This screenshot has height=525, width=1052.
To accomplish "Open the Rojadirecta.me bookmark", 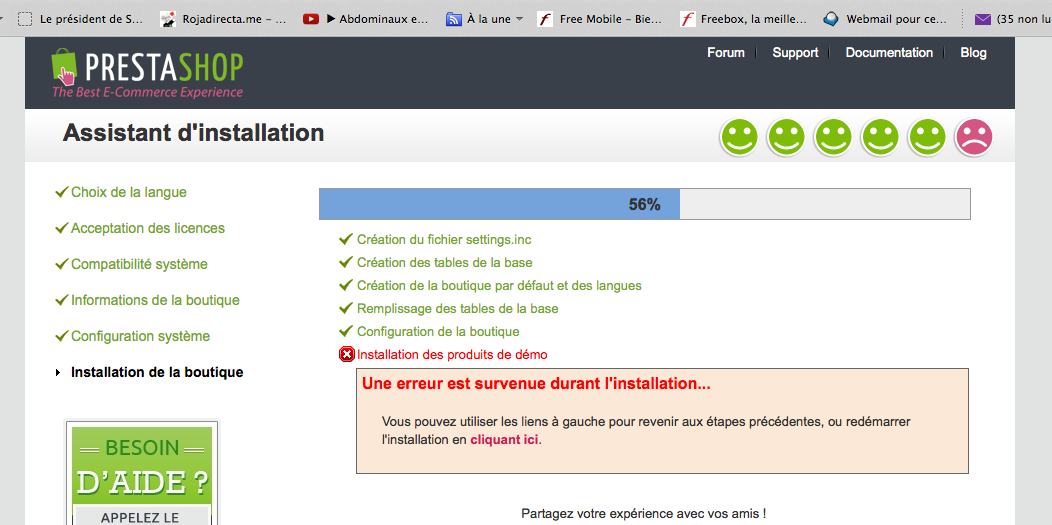I will click(224, 19).
